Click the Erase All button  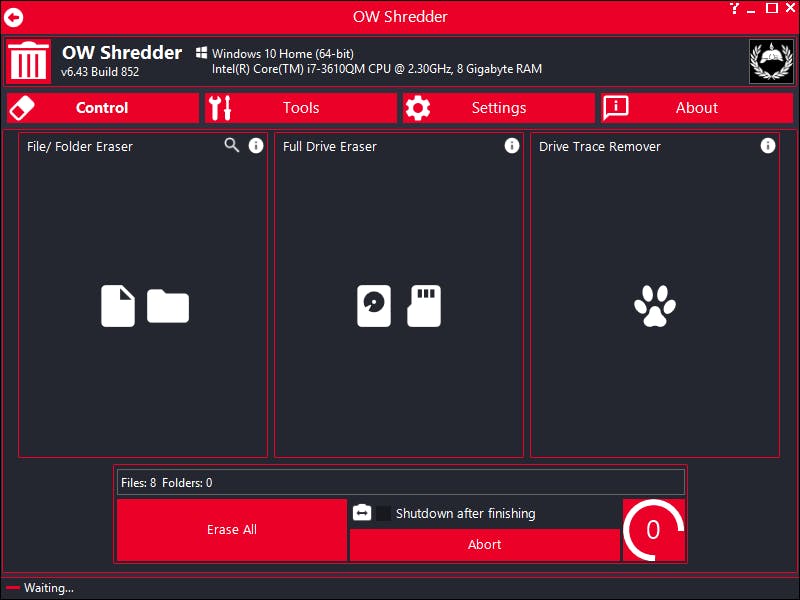232,530
